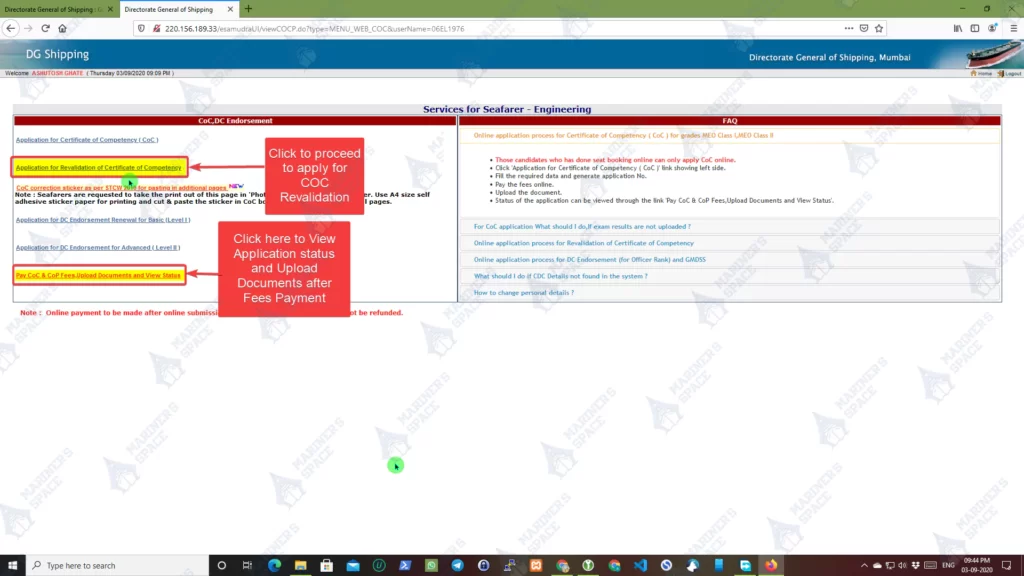Open PowerShell from the taskbar
This screenshot has width=1024, height=576.
(x=405, y=565)
